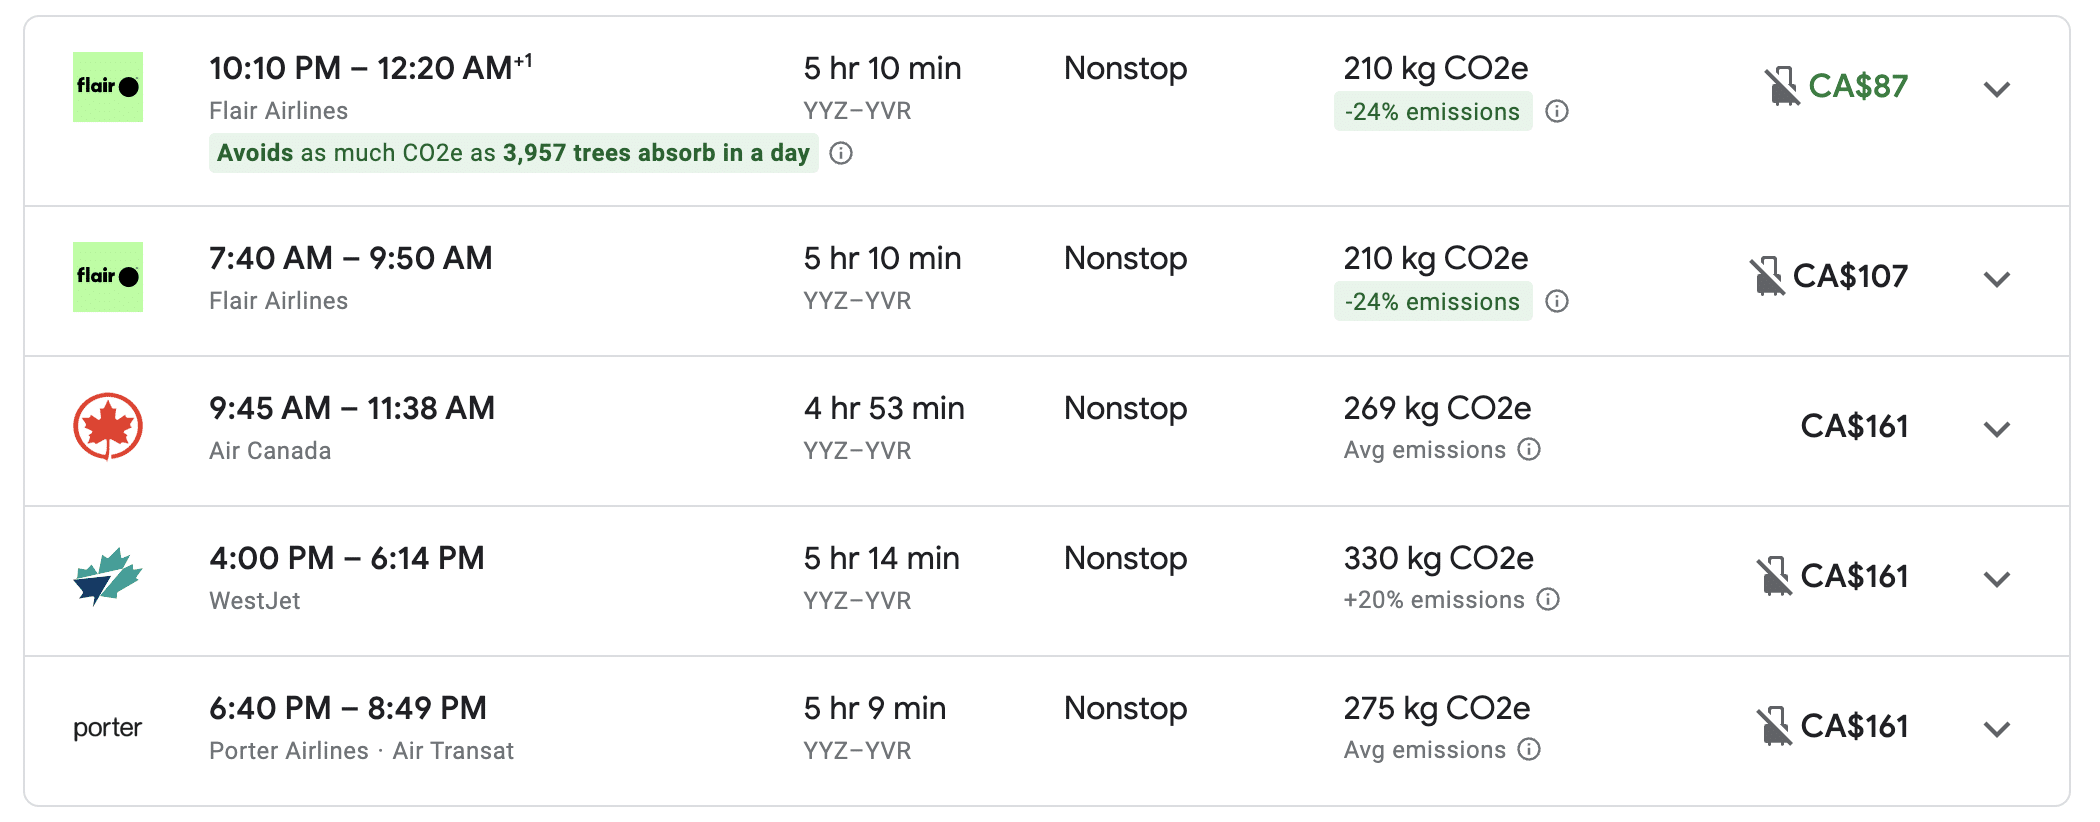Viewport: 2100px width, 822px height.
Task: Click the WestJet airline logo
Action: click(x=108, y=577)
